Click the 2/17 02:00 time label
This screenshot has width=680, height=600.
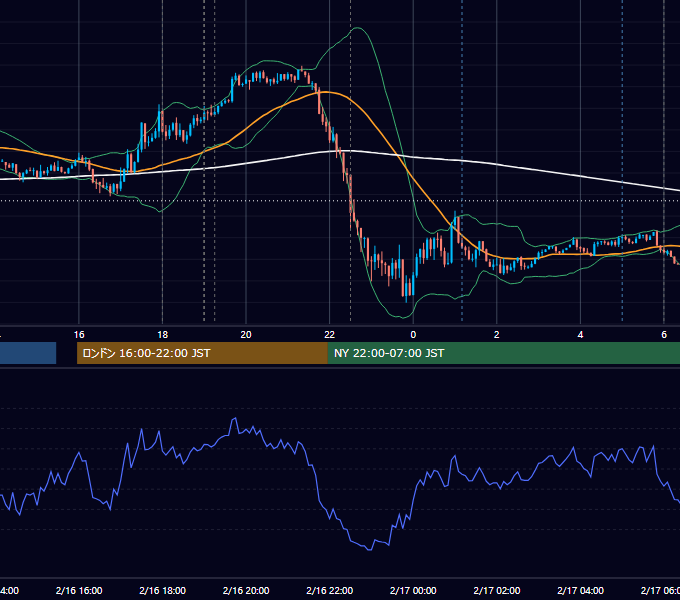pyautogui.click(x=497, y=590)
